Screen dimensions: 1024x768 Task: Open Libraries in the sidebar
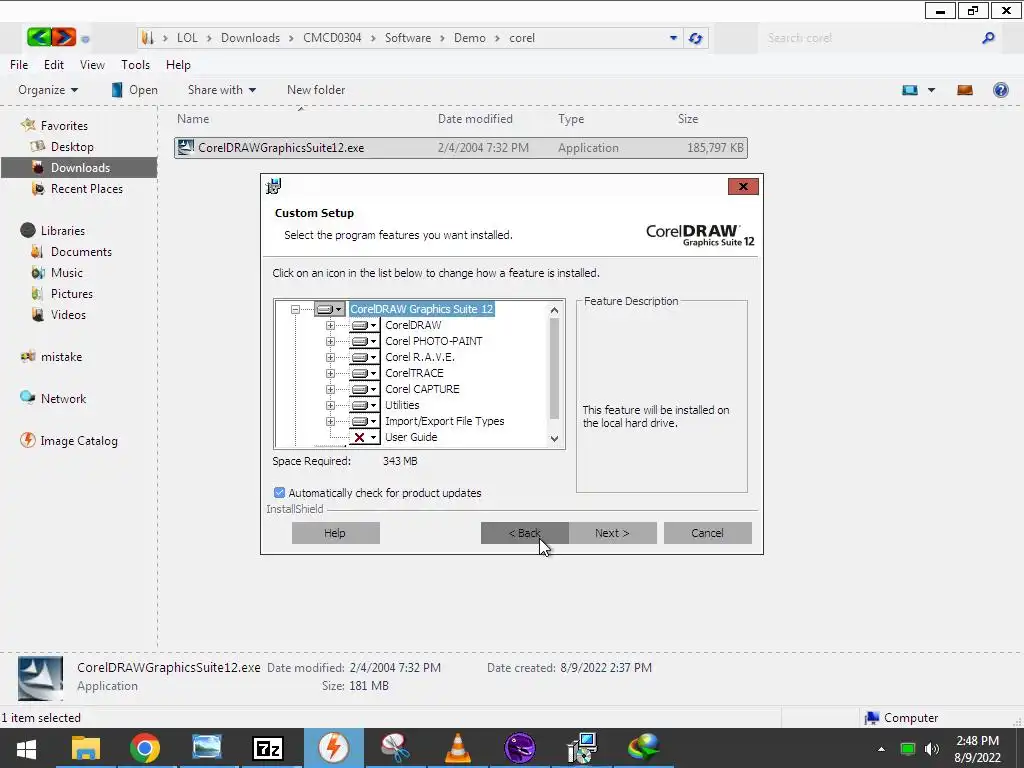click(63, 231)
